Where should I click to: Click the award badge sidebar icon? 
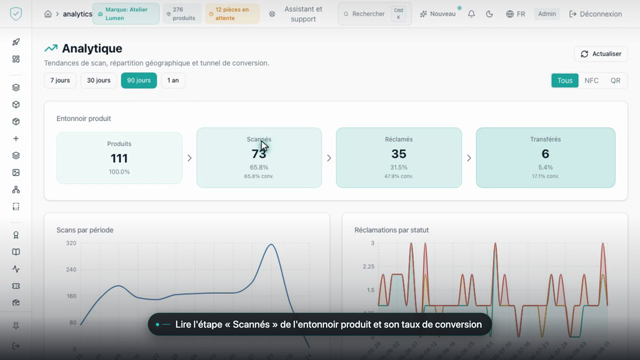(16, 235)
